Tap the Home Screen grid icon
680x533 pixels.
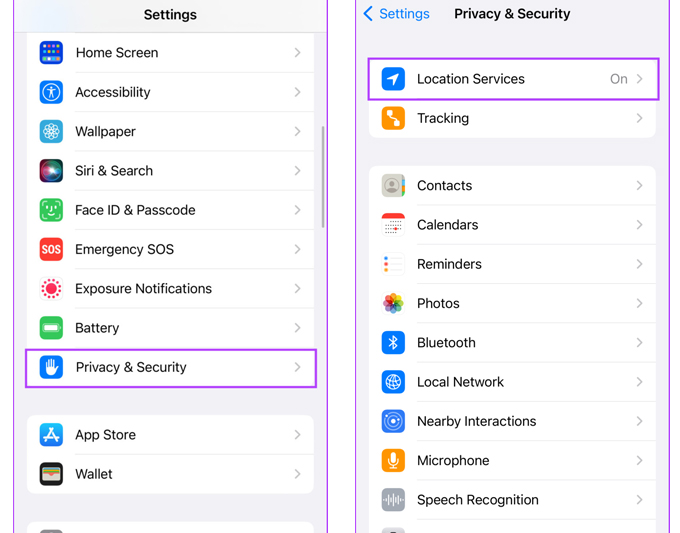51,53
